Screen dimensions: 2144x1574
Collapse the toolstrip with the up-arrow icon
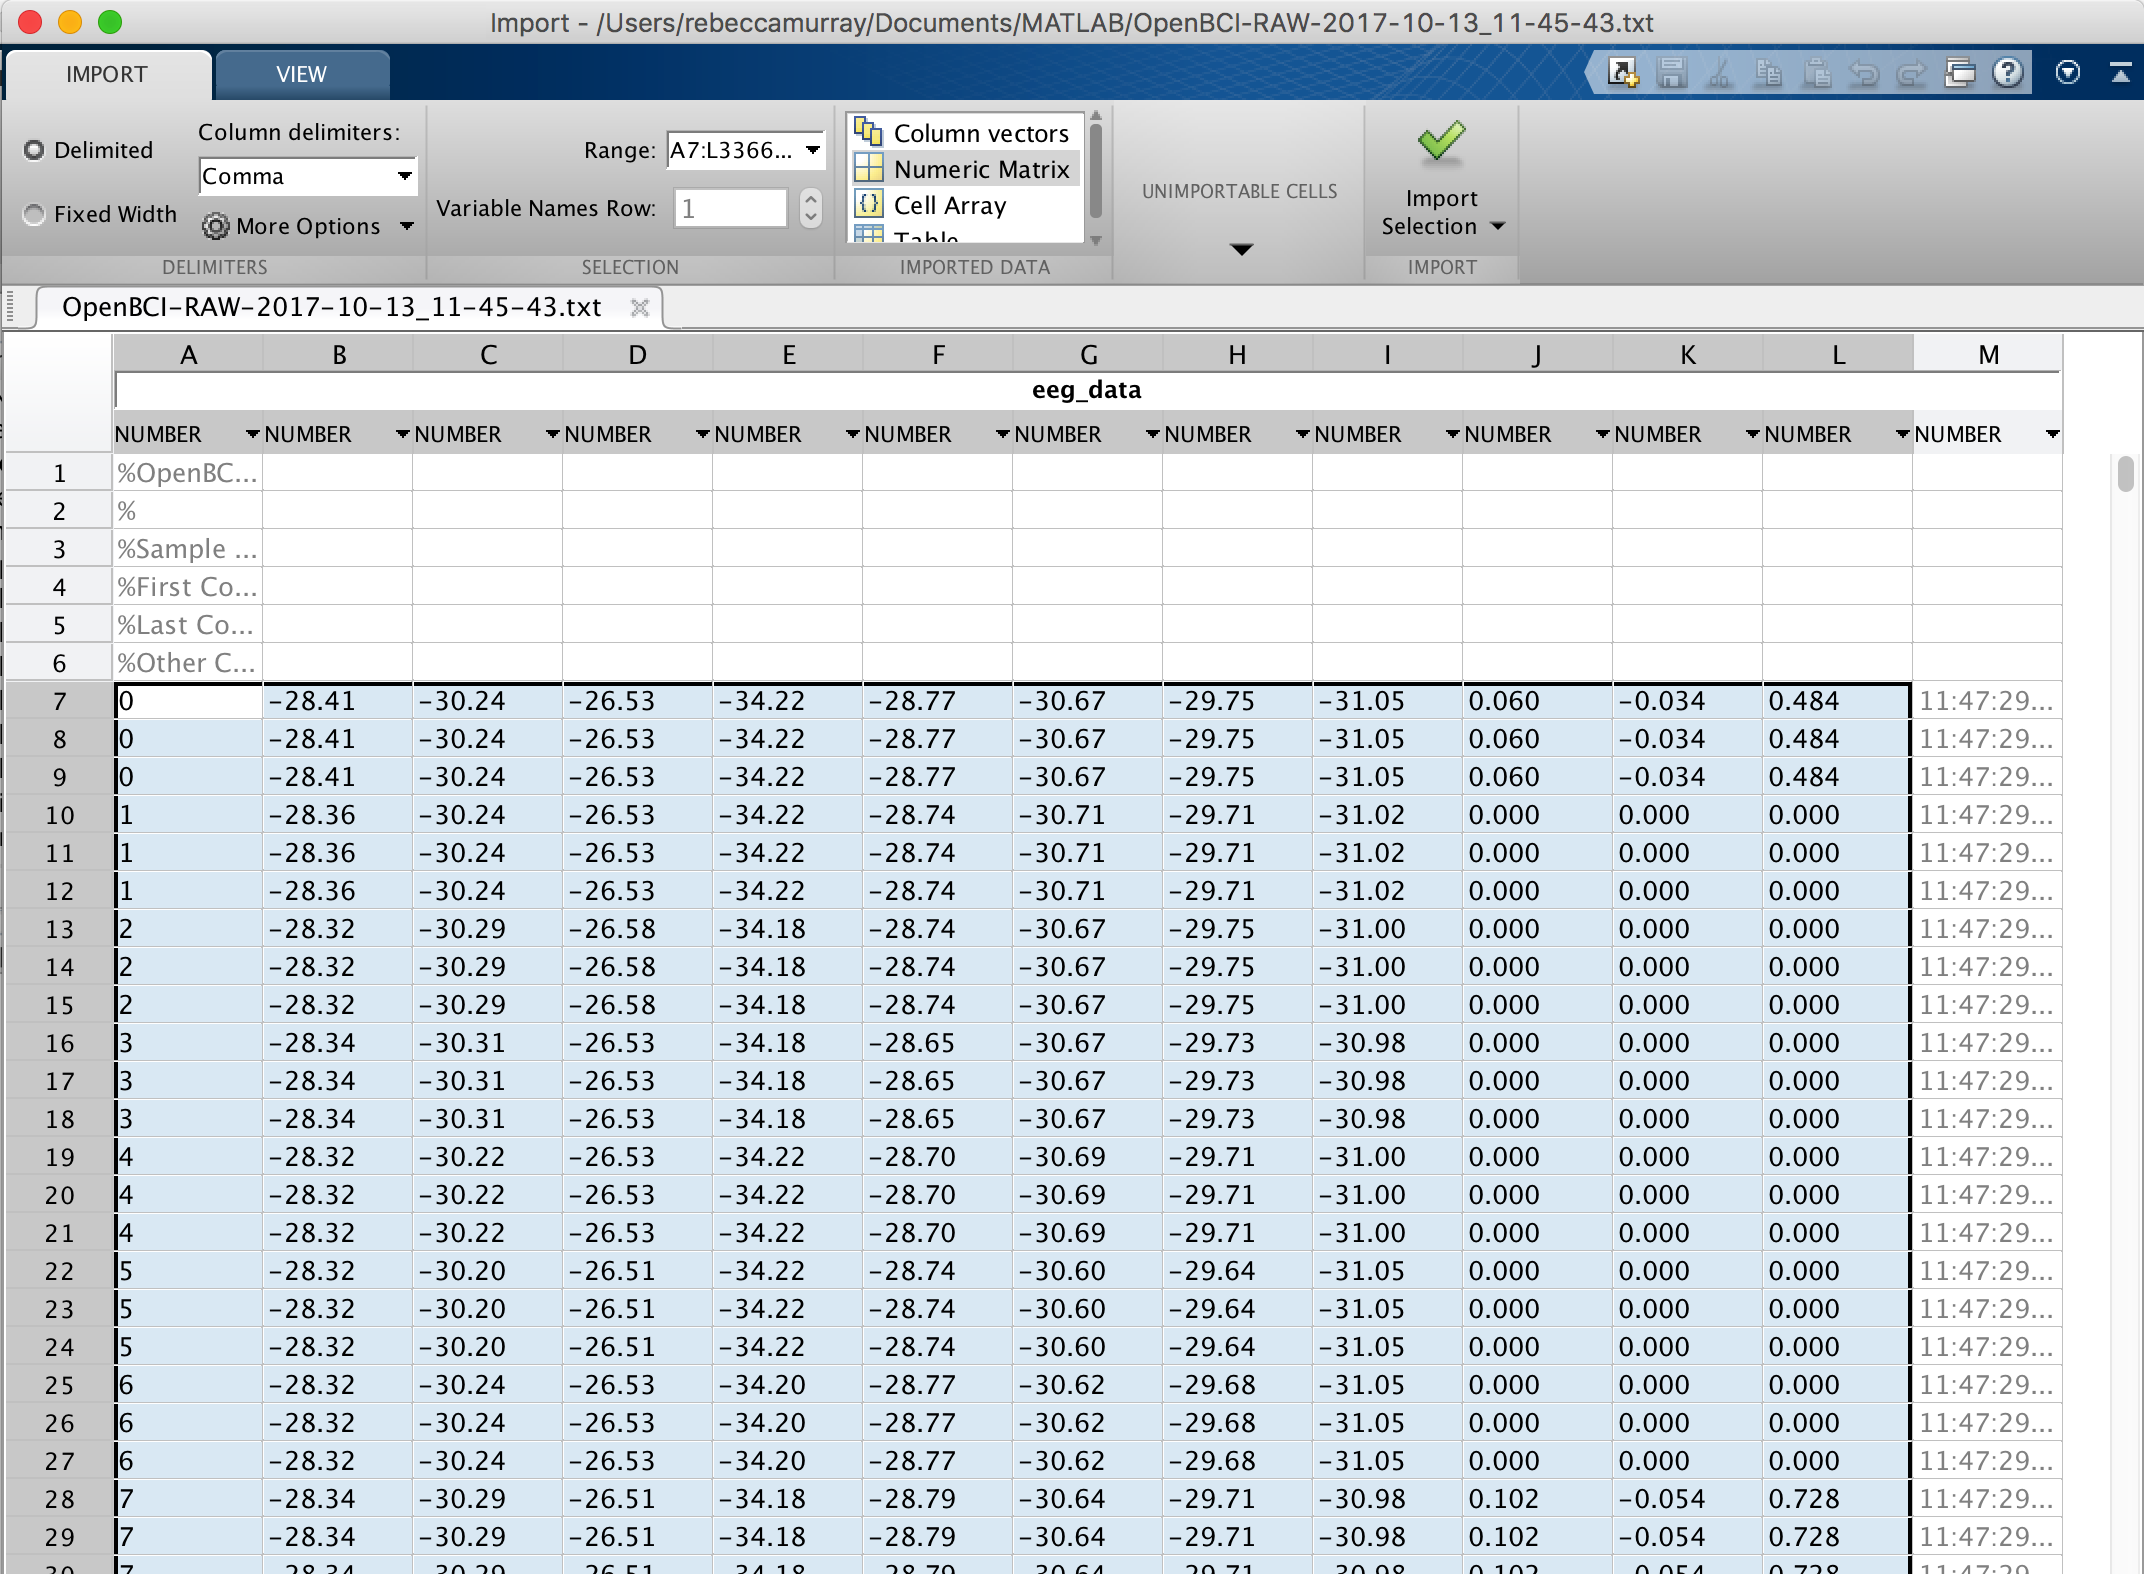point(2120,73)
